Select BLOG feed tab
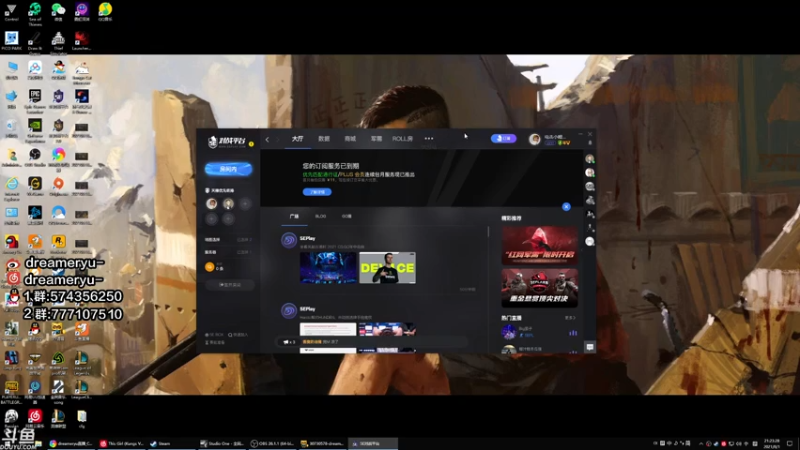The width and height of the screenshot is (800, 450). tap(320, 216)
